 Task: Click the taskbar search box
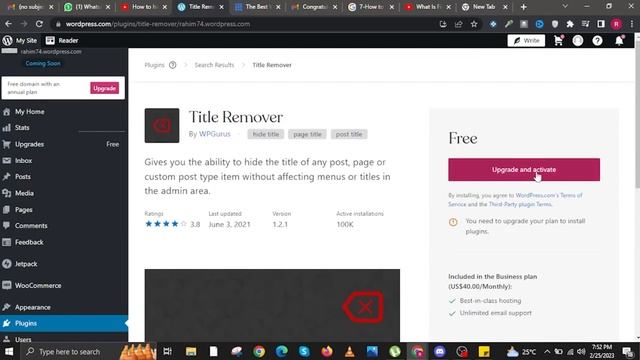coord(88,351)
